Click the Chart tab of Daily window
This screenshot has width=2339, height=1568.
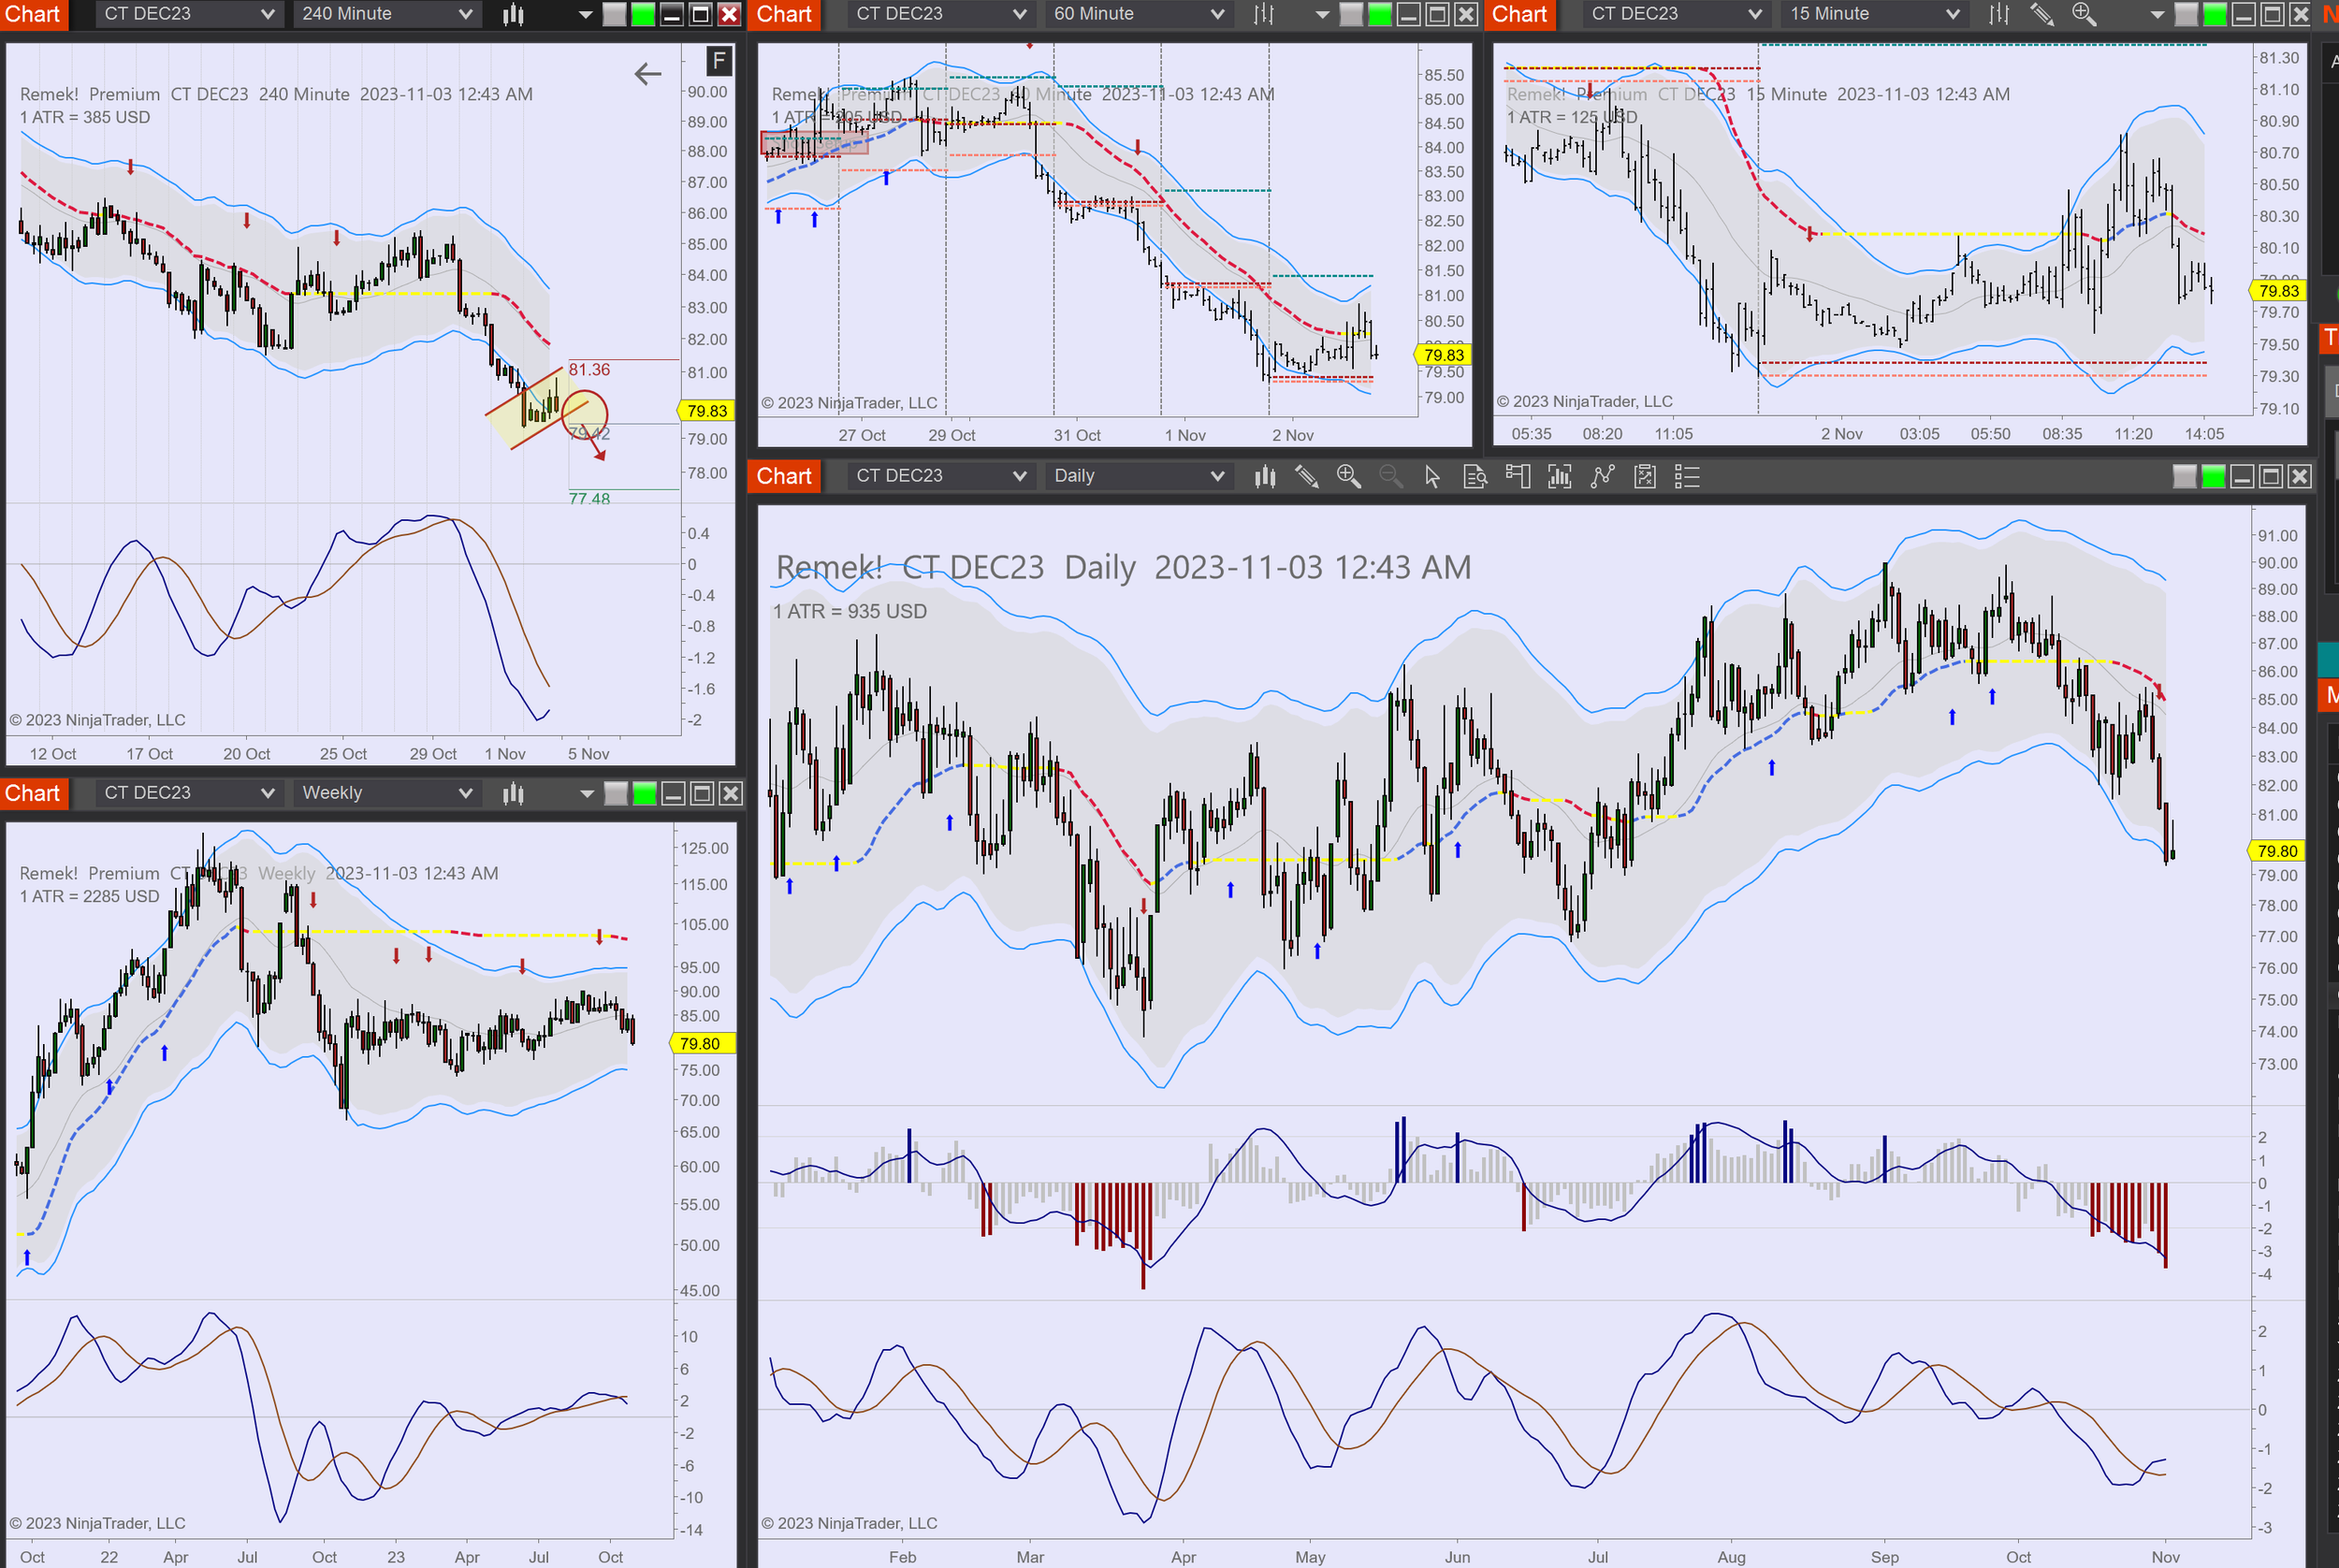coord(783,476)
